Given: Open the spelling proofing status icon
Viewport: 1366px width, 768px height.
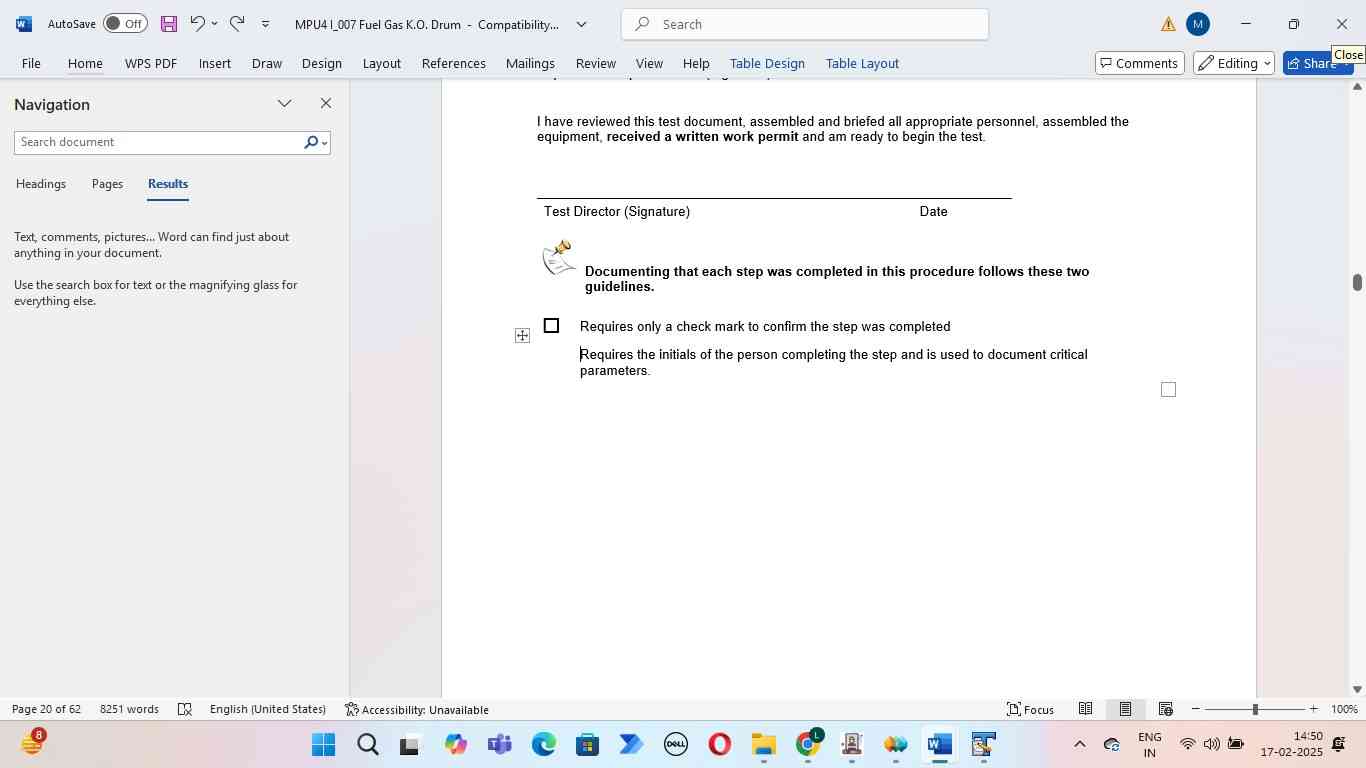Looking at the screenshot, I should coord(185,709).
